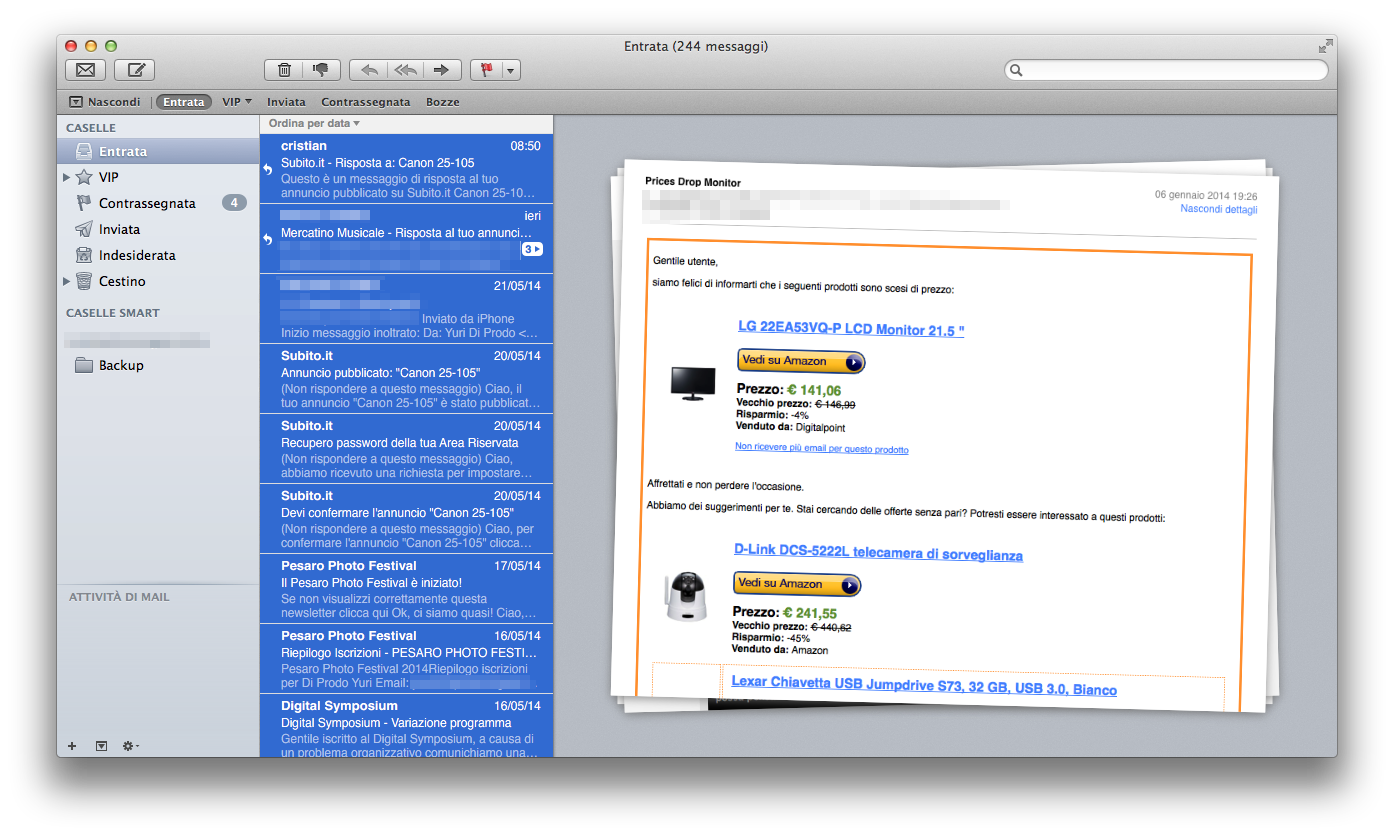1394x836 pixels.
Task: Open the D-Link DCS-5222L telecamera link
Action: pos(878,553)
